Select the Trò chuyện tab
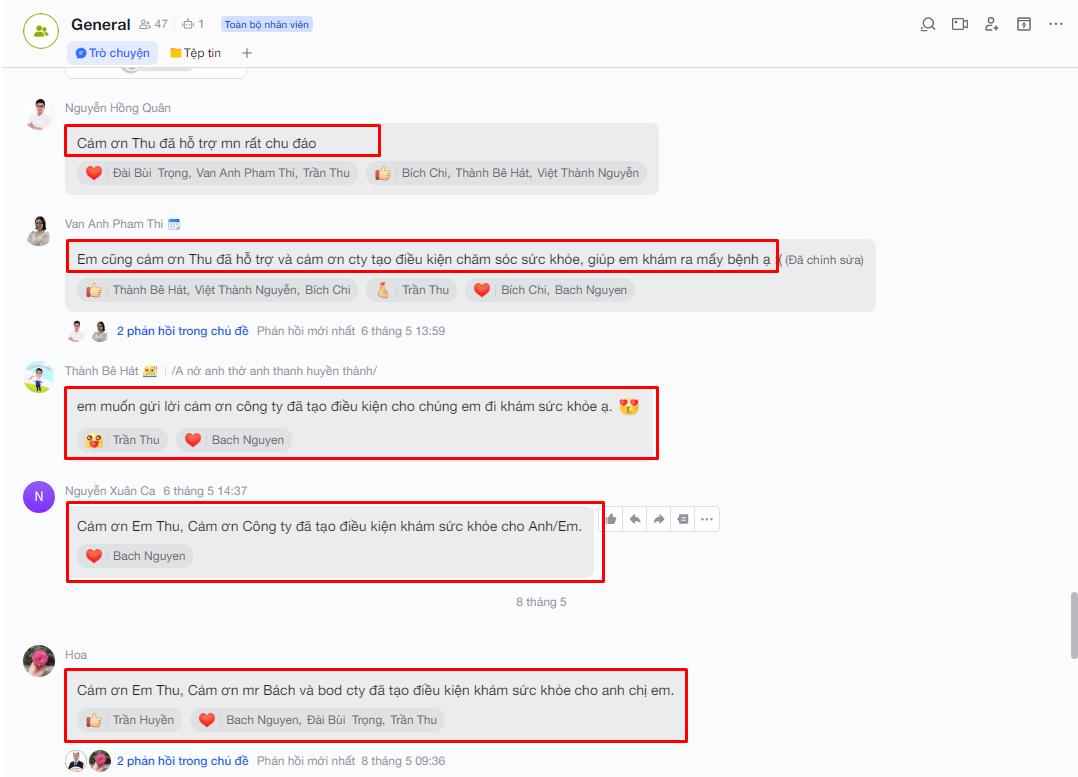Viewport: 1078px width, 777px height. (x=112, y=53)
